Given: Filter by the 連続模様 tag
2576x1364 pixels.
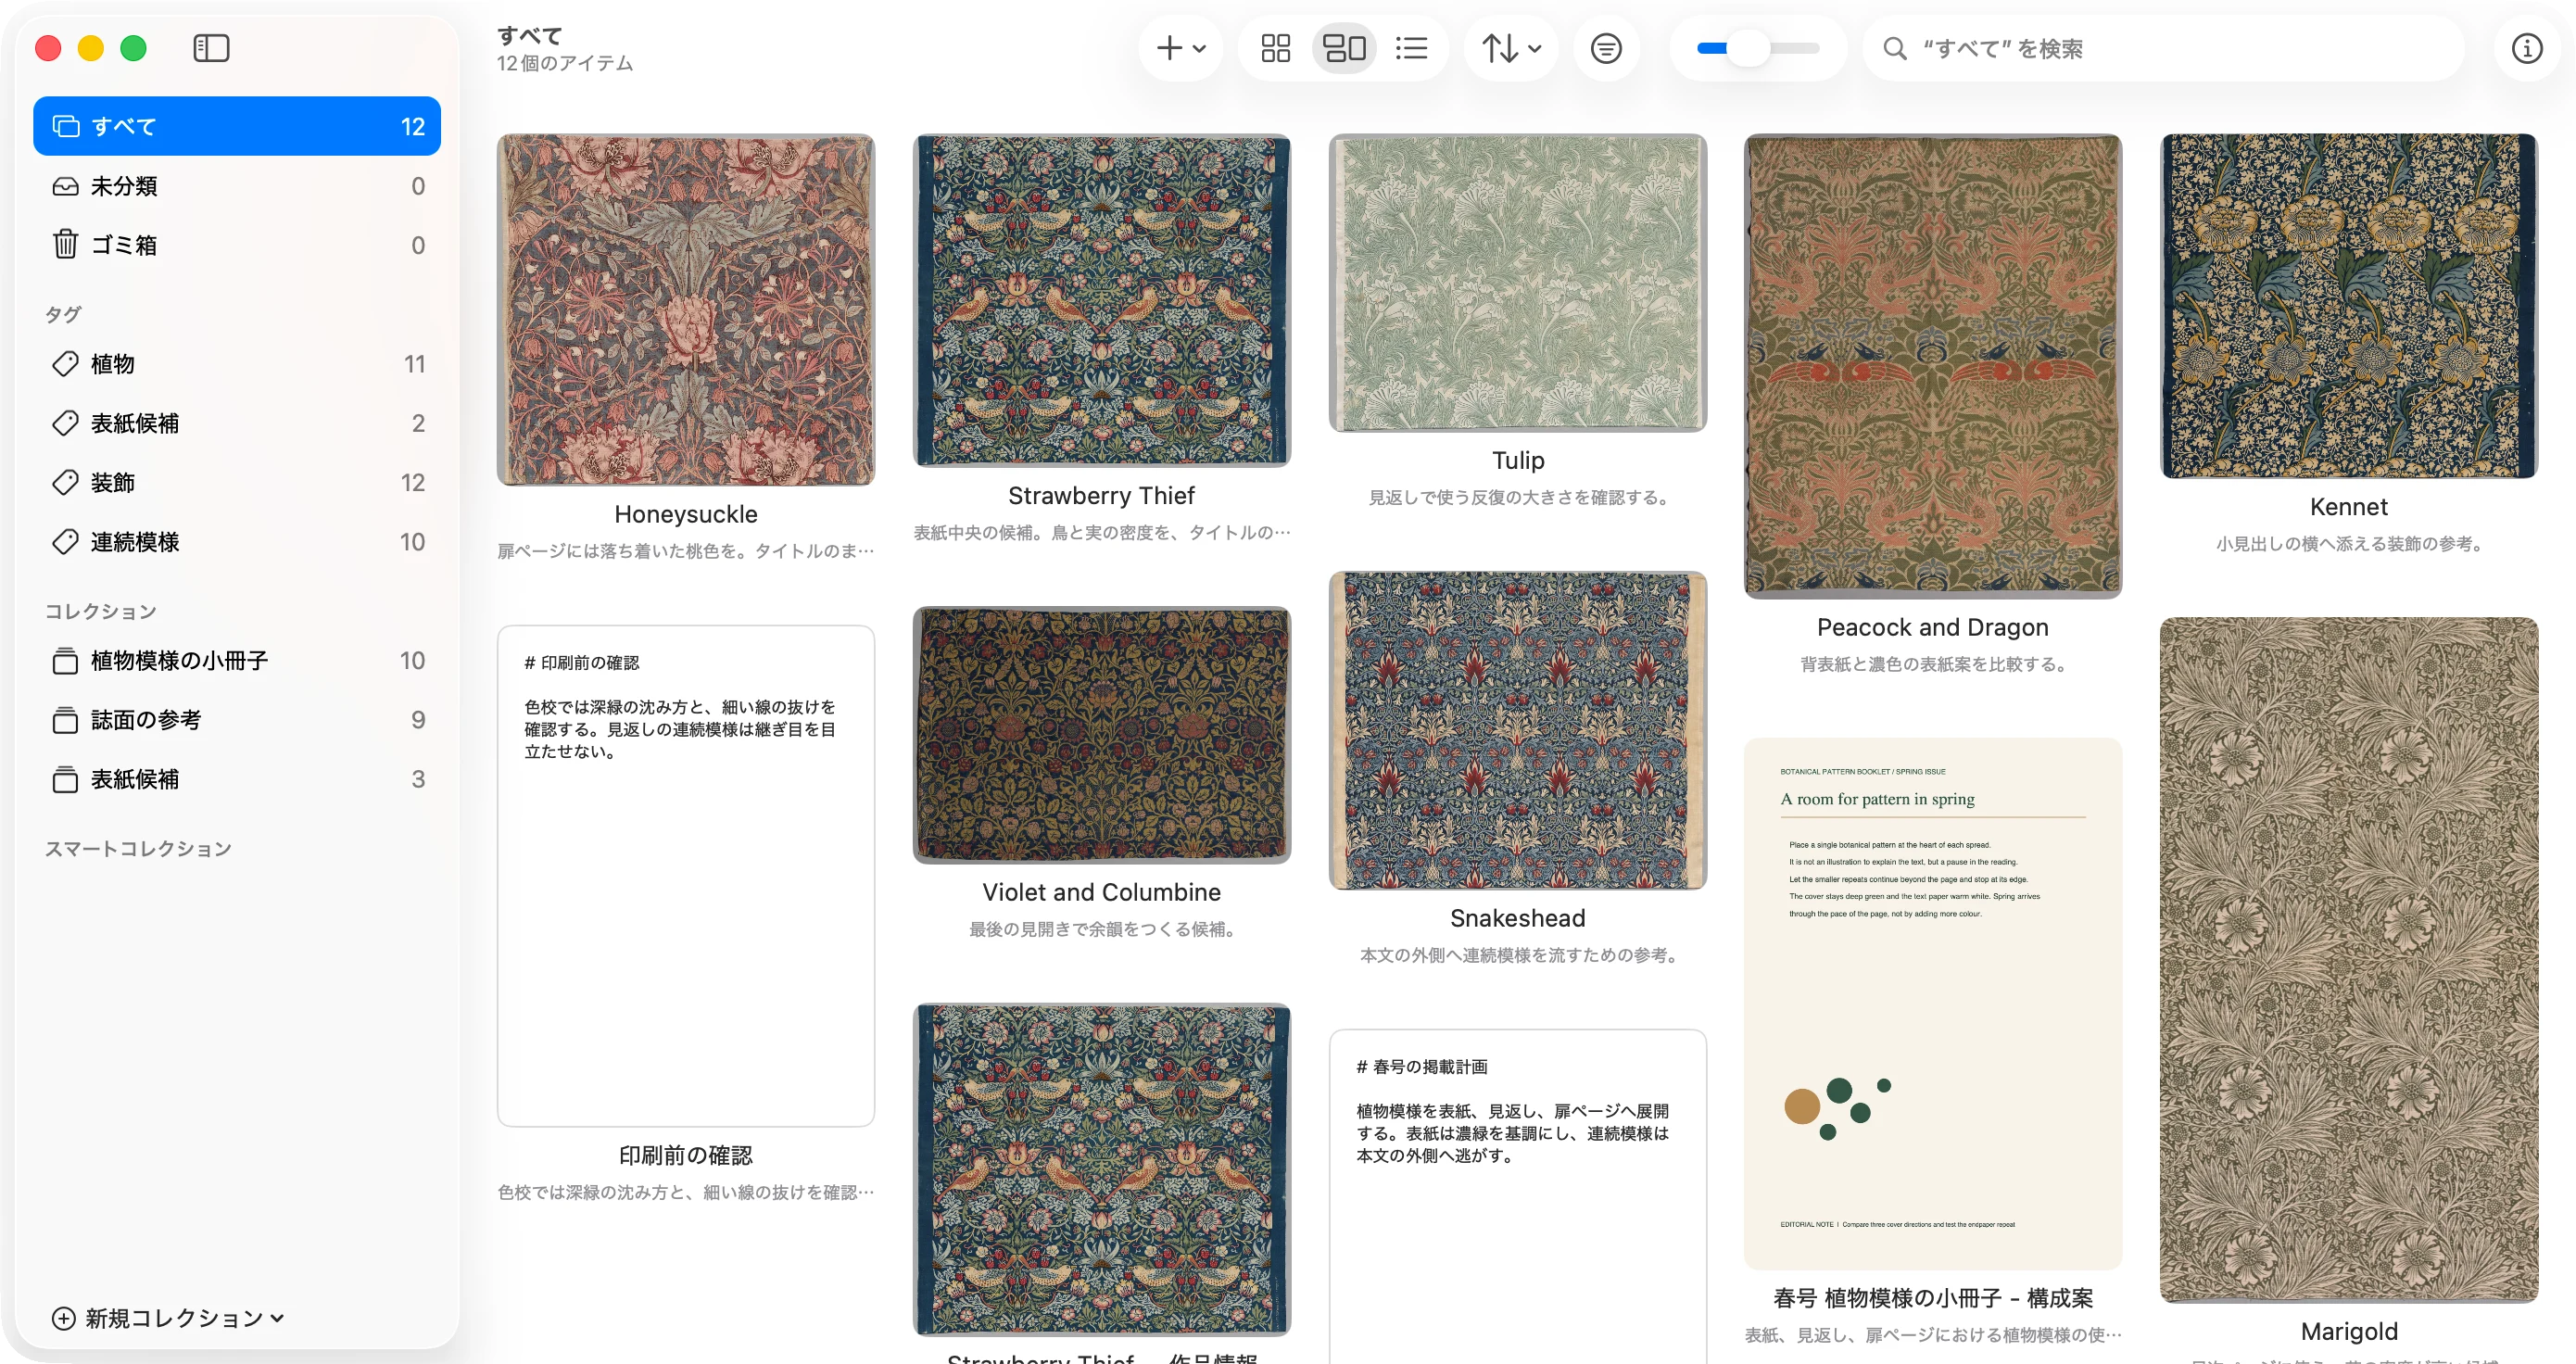Looking at the screenshot, I should click(x=237, y=542).
